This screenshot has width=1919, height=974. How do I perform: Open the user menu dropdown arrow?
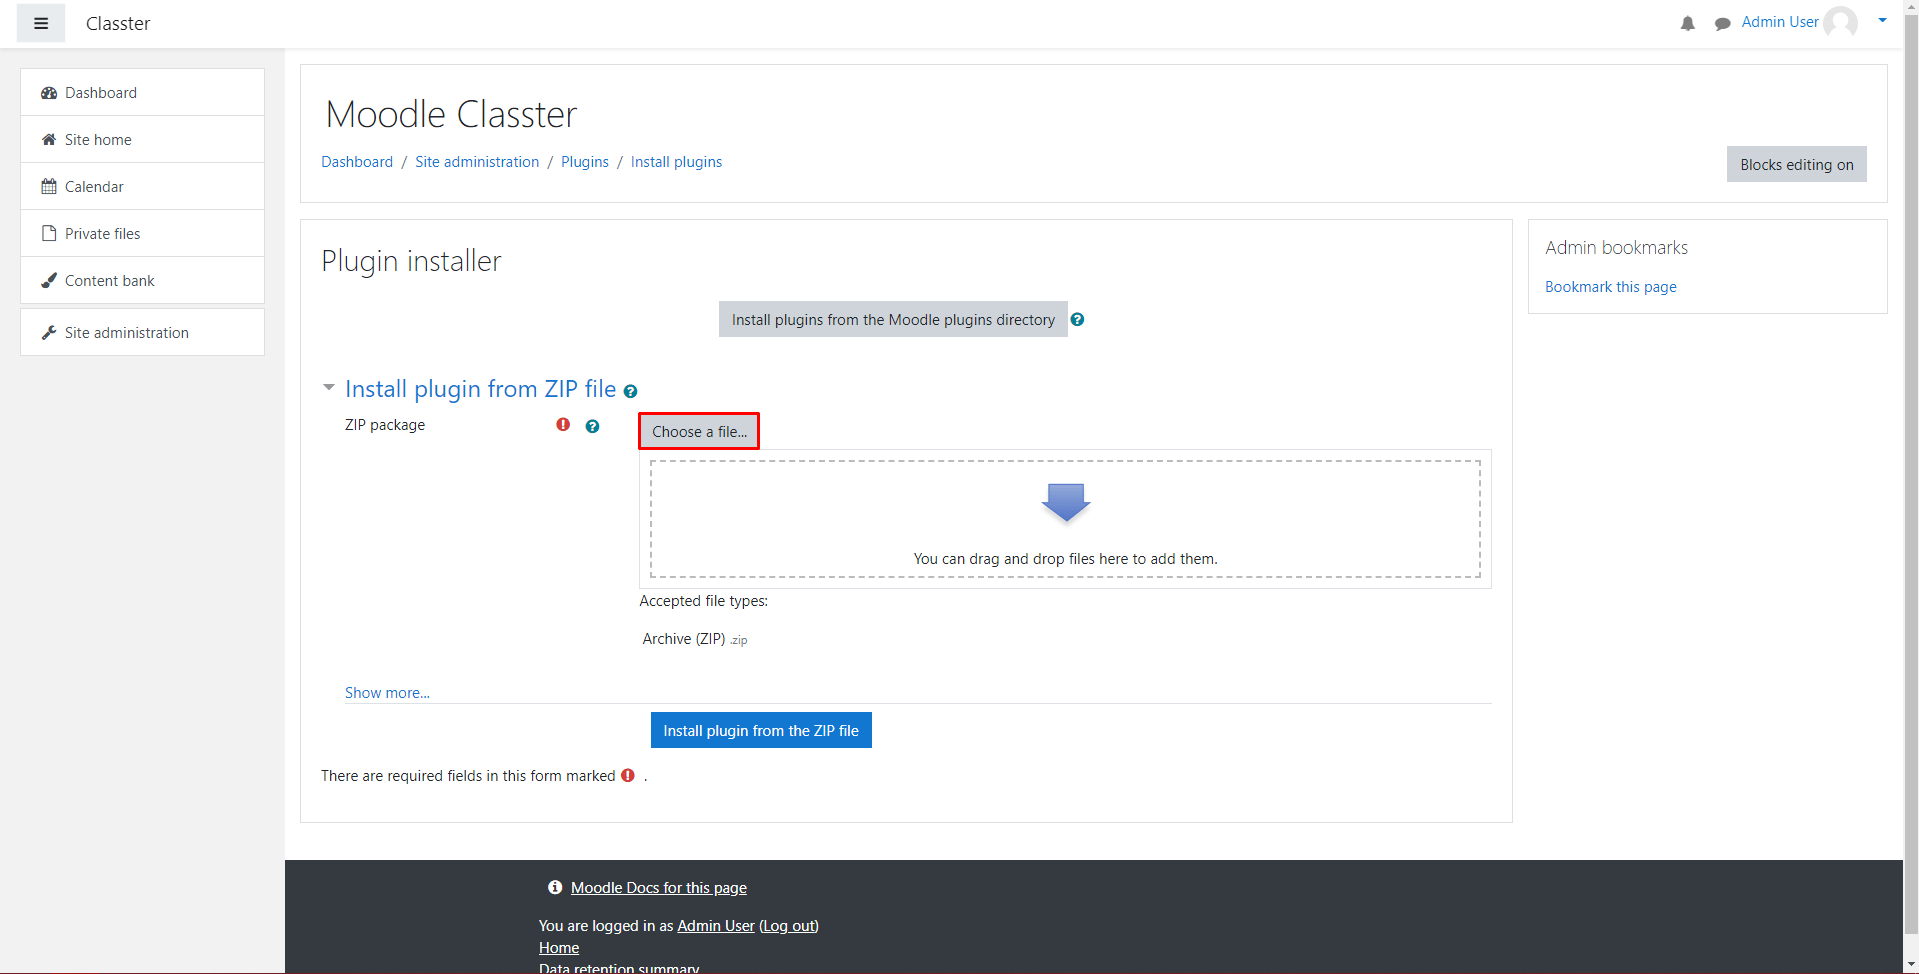click(x=1882, y=20)
